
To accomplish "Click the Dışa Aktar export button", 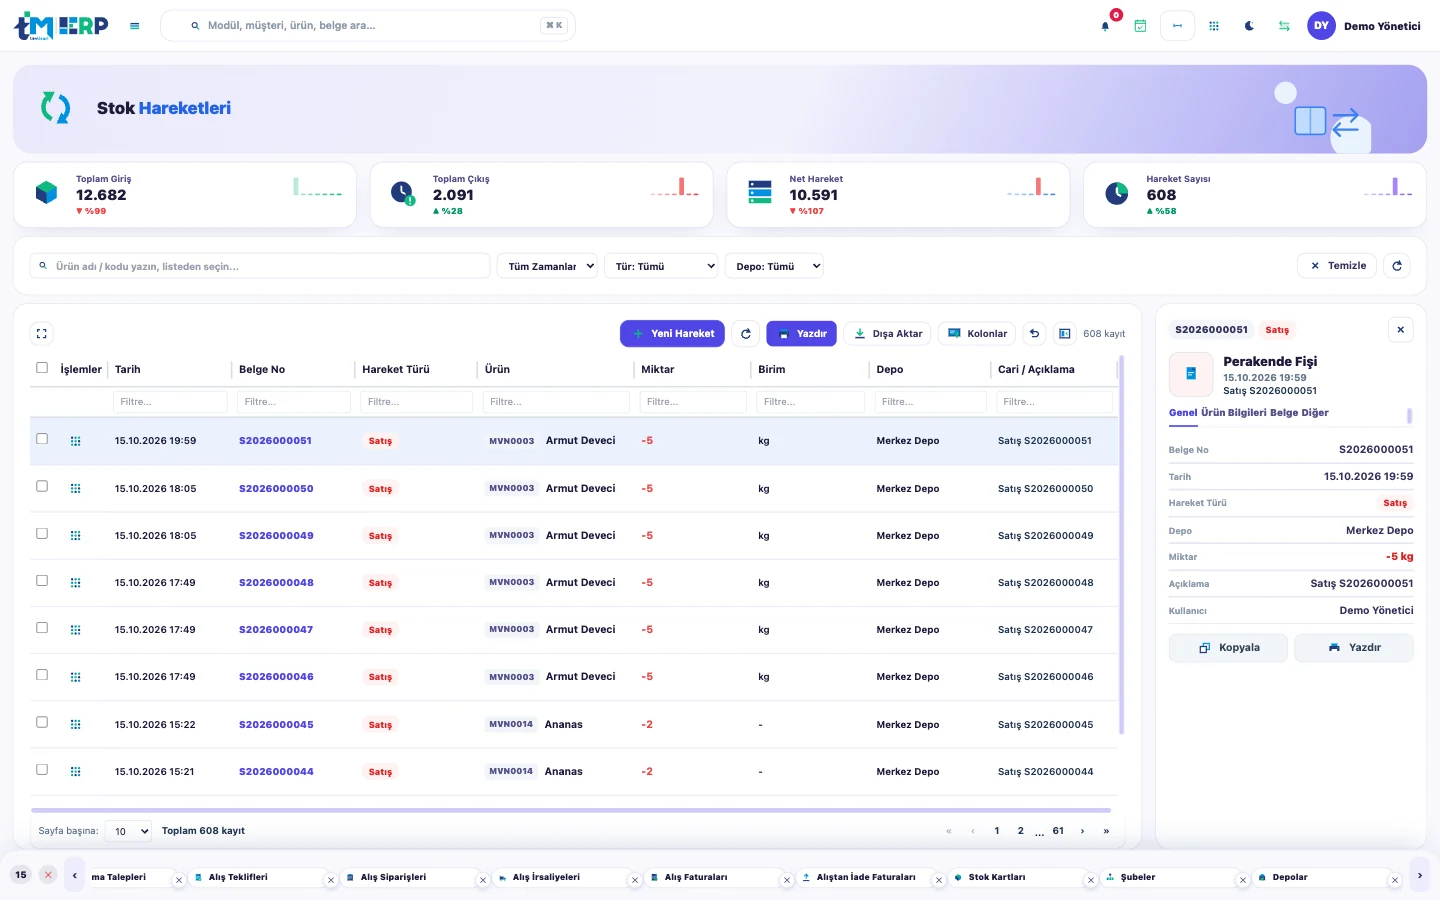I will 888,334.
